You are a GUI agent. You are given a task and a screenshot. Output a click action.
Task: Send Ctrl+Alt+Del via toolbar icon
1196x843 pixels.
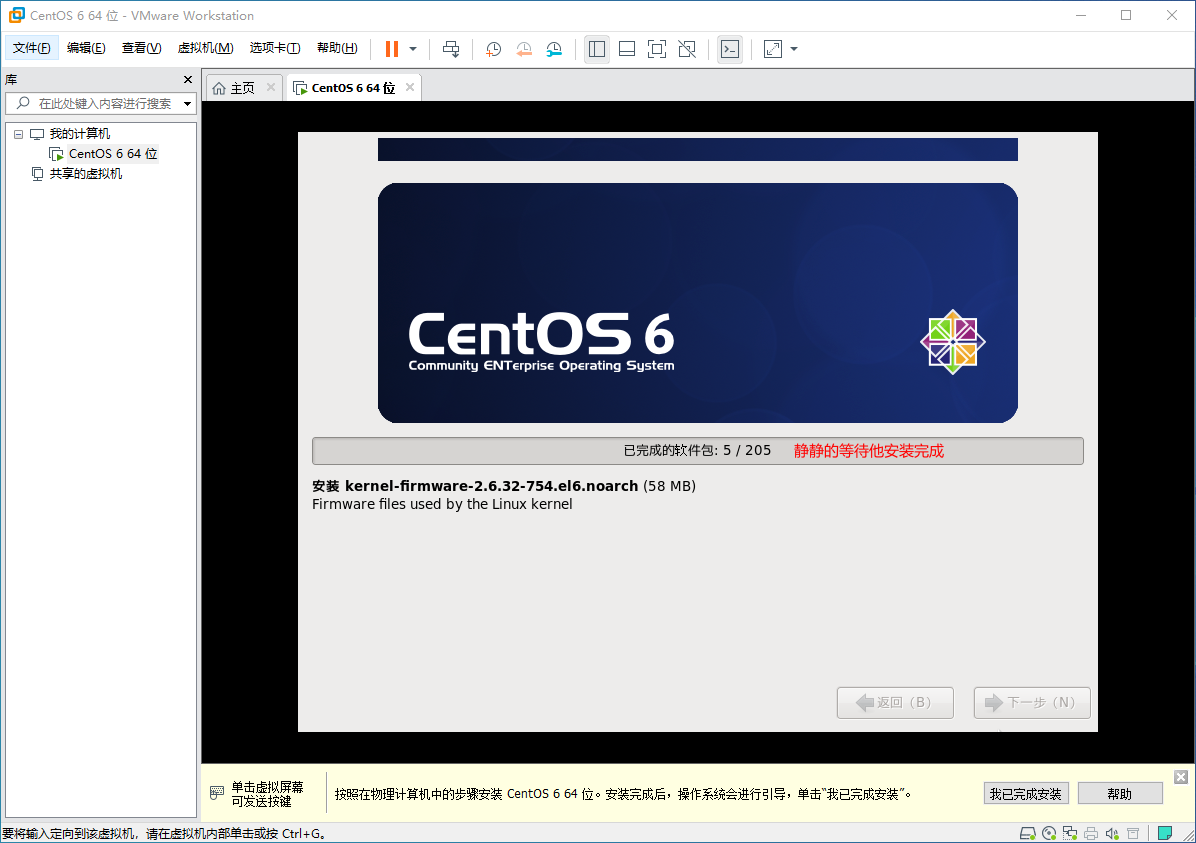tap(451, 49)
